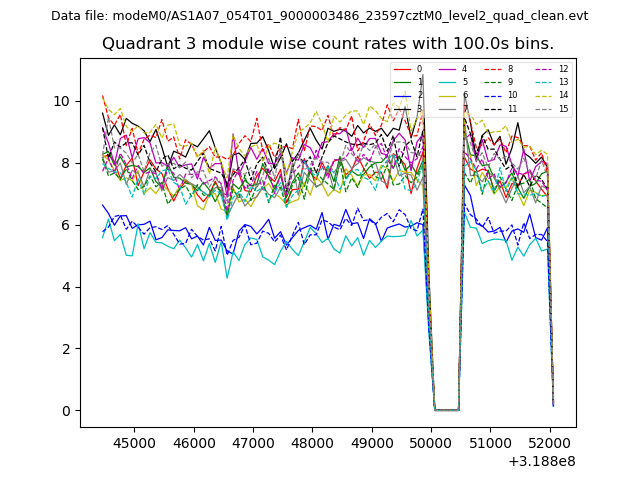Click the Data file path text at top
Viewport: 640px width, 480px height.
(x=319, y=16)
